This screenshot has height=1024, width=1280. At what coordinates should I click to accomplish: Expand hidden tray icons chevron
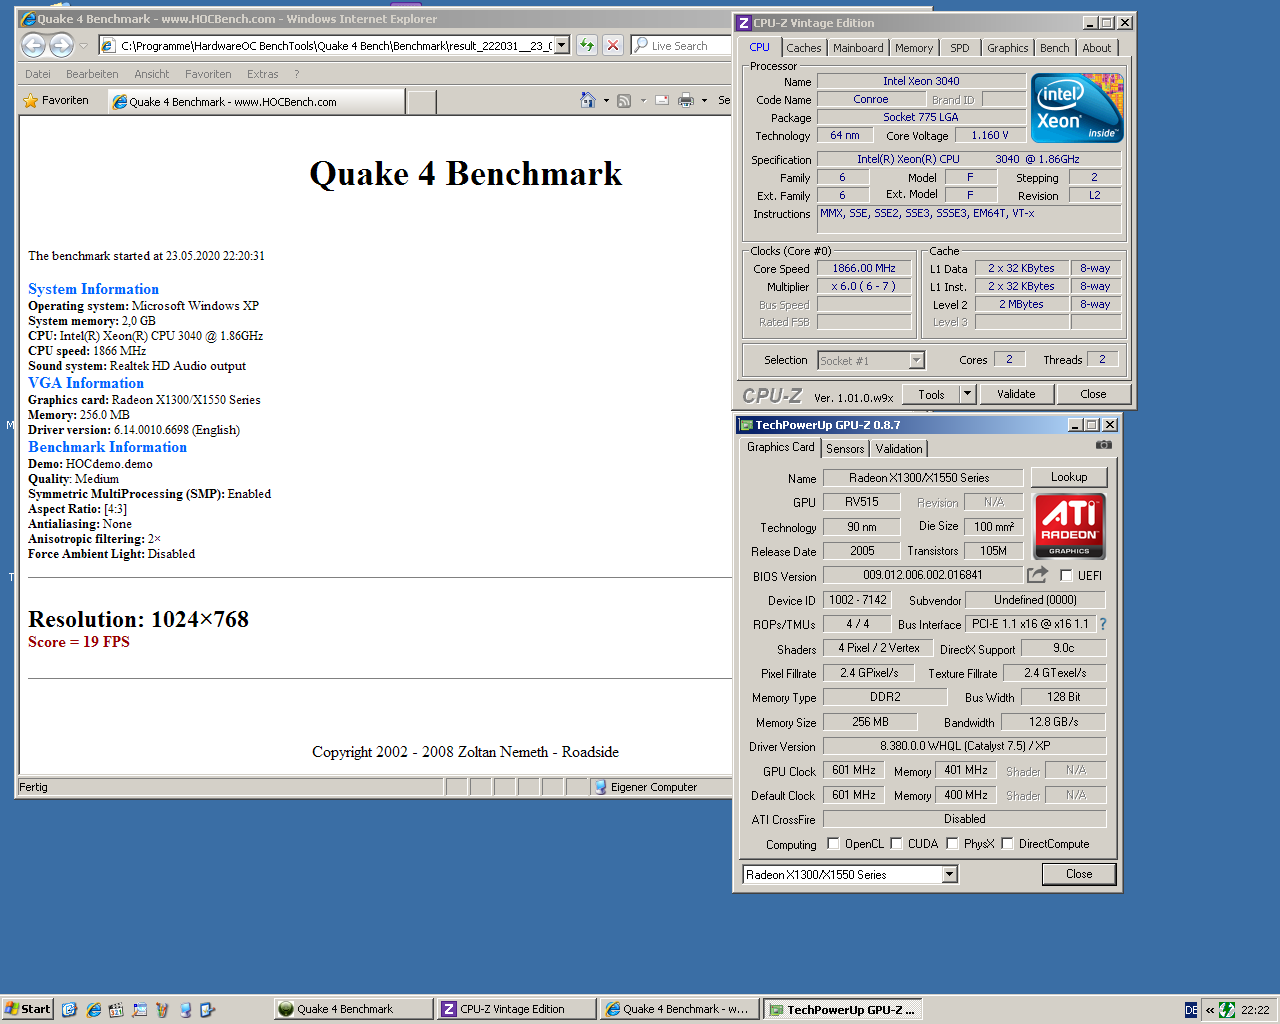(1210, 1010)
